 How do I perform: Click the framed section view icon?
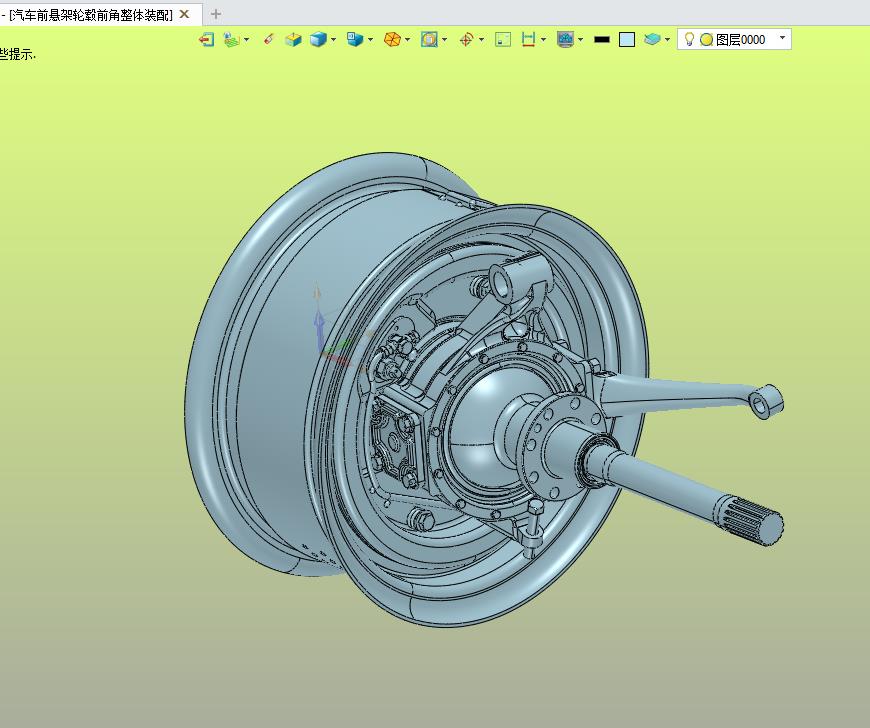(x=429, y=39)
